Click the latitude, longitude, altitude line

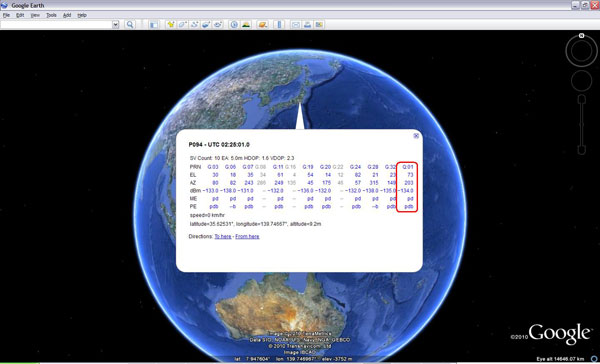255,224
